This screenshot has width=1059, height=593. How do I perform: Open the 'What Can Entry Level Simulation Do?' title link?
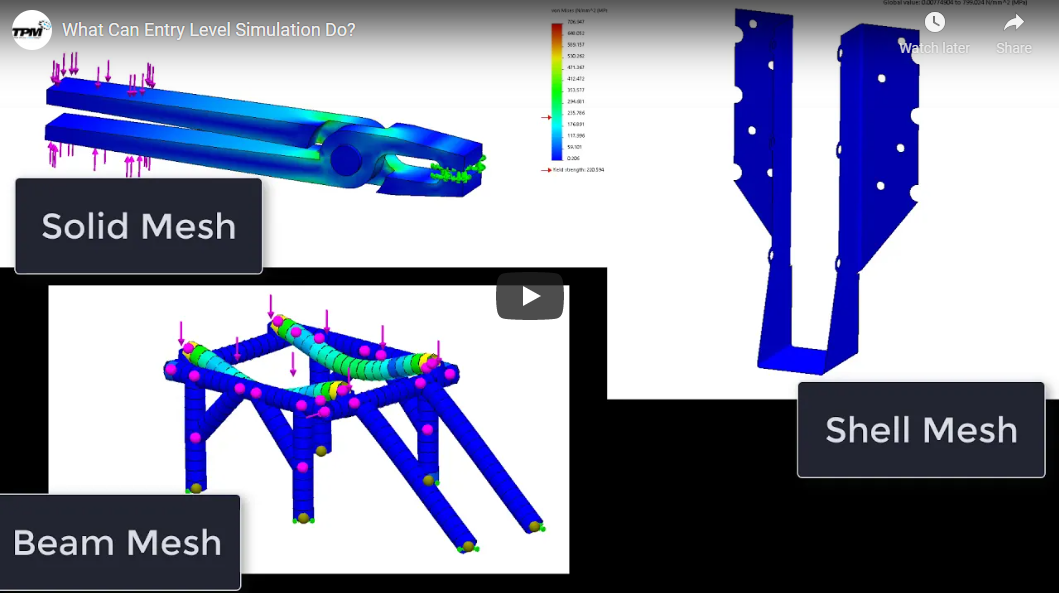click(x=208, y=30)
